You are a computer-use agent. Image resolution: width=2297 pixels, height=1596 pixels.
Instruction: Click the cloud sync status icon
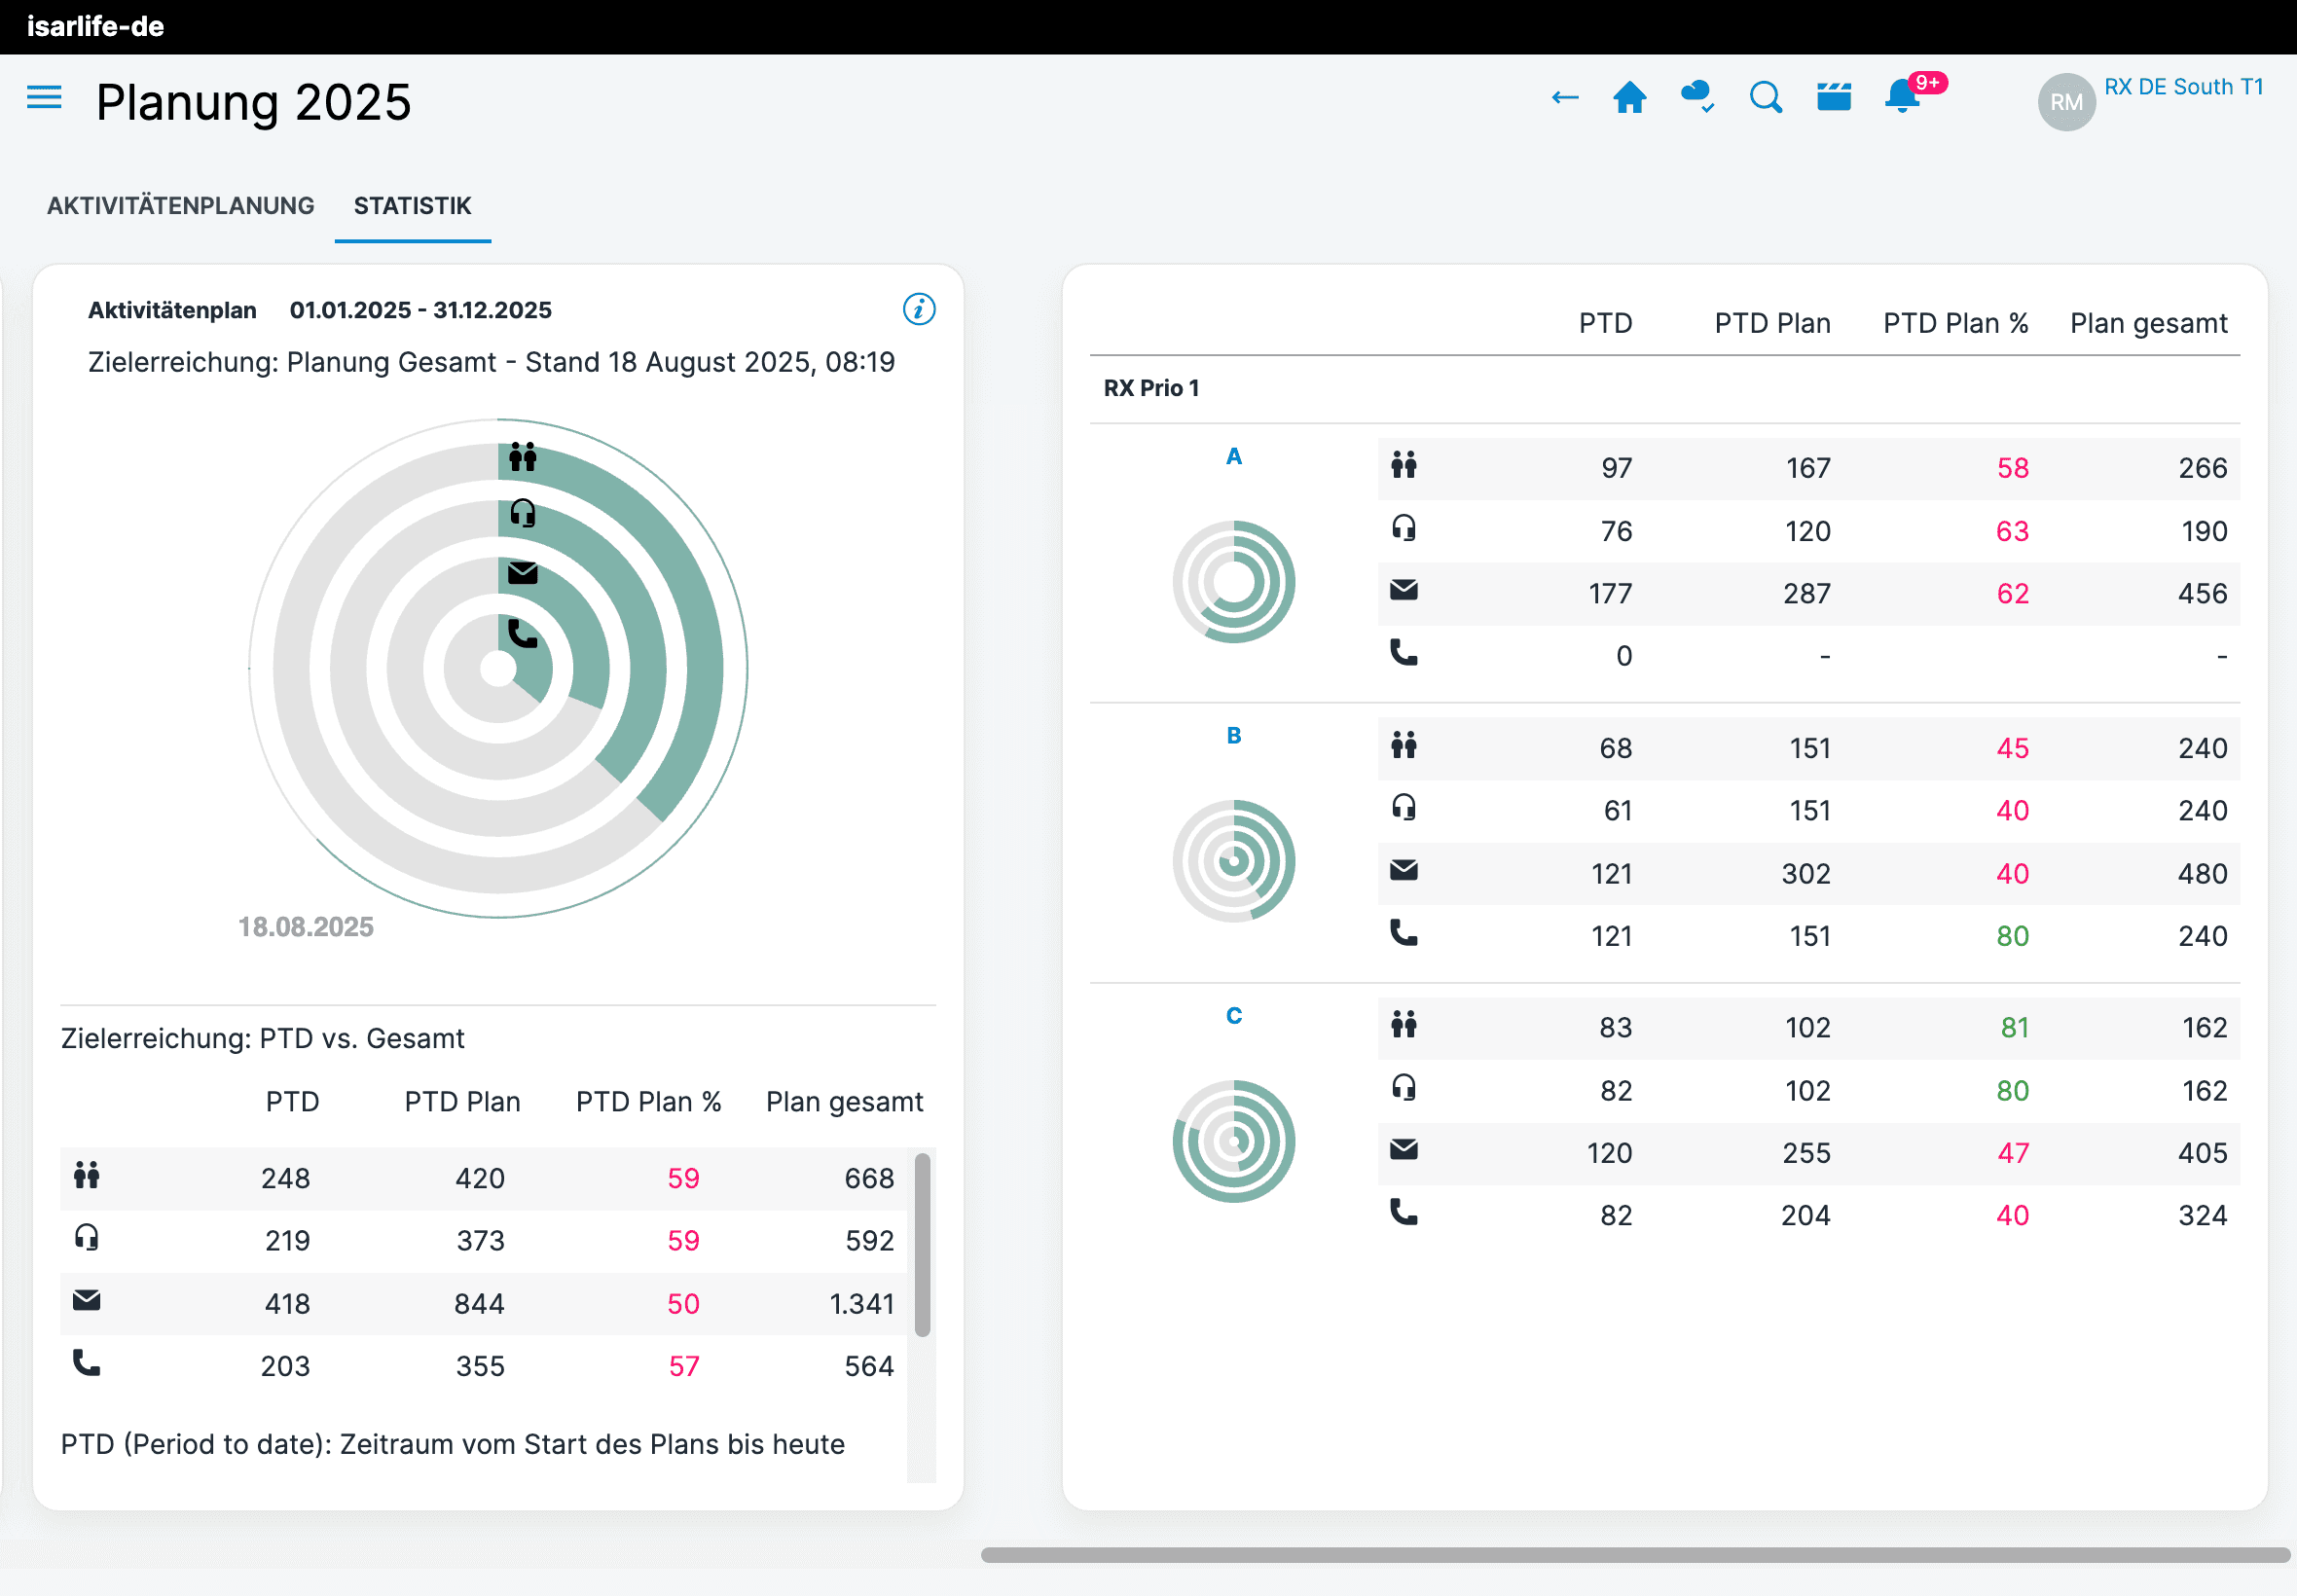[1697, 97]
